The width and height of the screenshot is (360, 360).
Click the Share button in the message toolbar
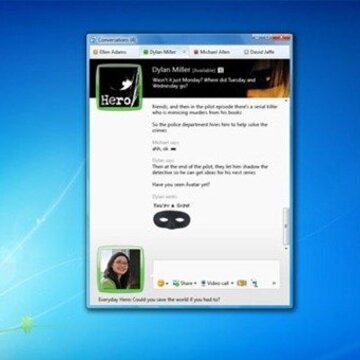[183, 283]
